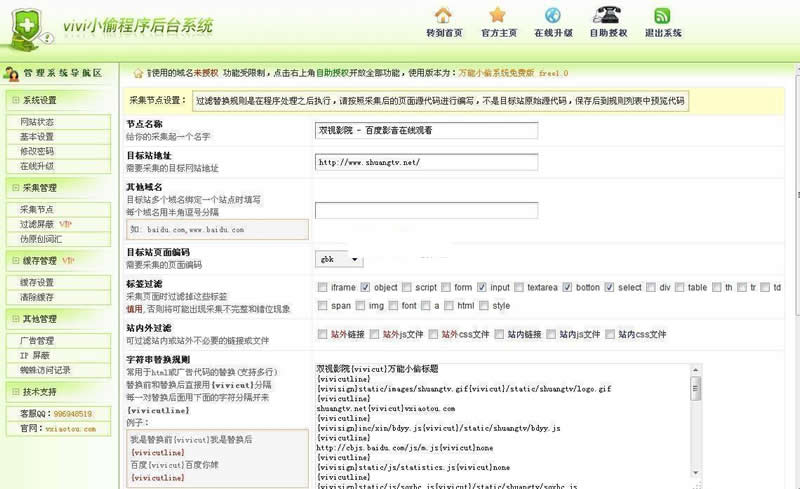Enable the iframe tag filter checkbox
The width and height of the screenshot is (800, 489).
point(322,288)
